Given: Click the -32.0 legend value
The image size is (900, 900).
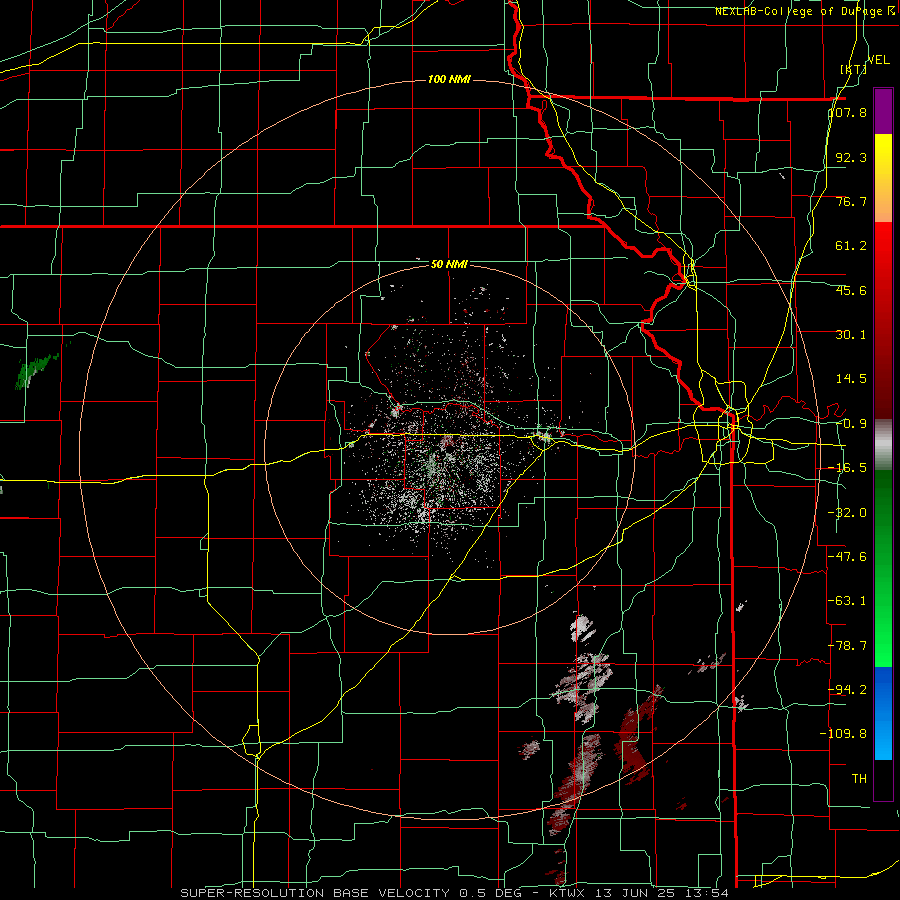Looking at the screenshot, I should [847, 513].
